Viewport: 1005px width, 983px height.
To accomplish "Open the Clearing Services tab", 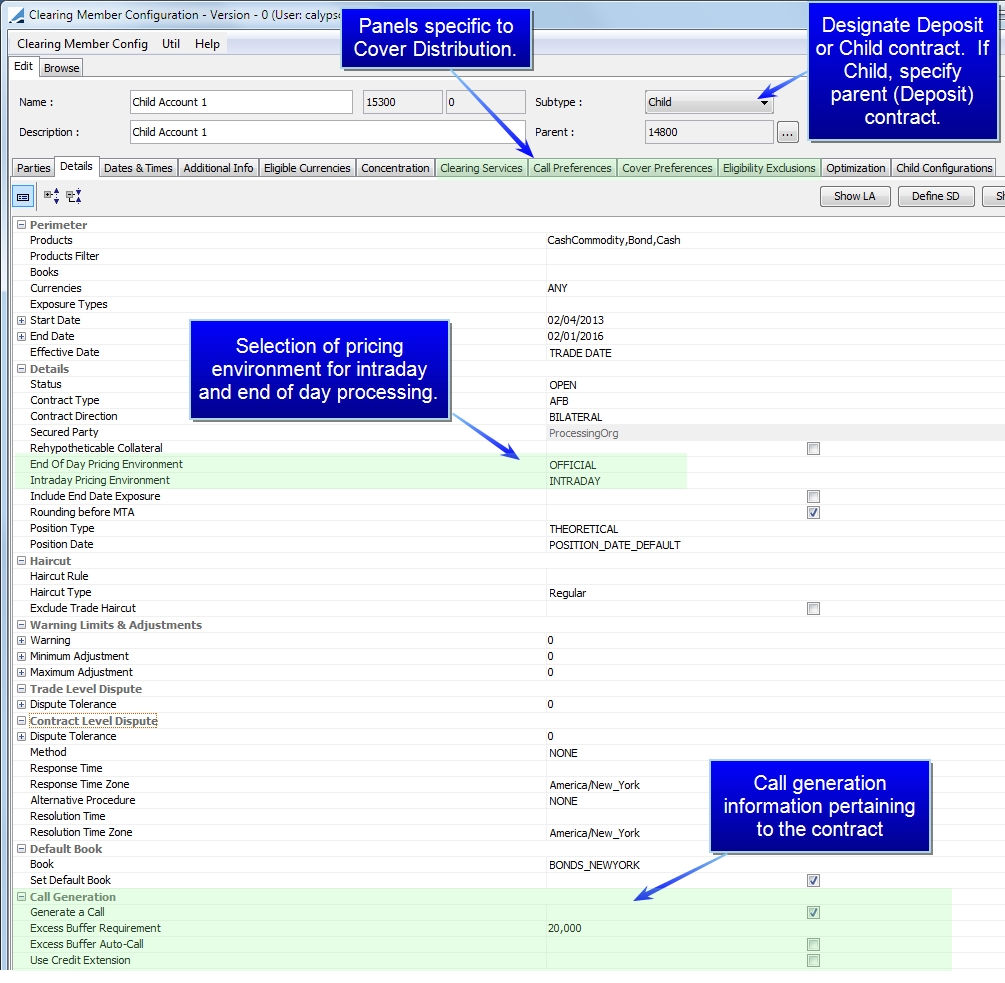I will [x=481, y=168].
